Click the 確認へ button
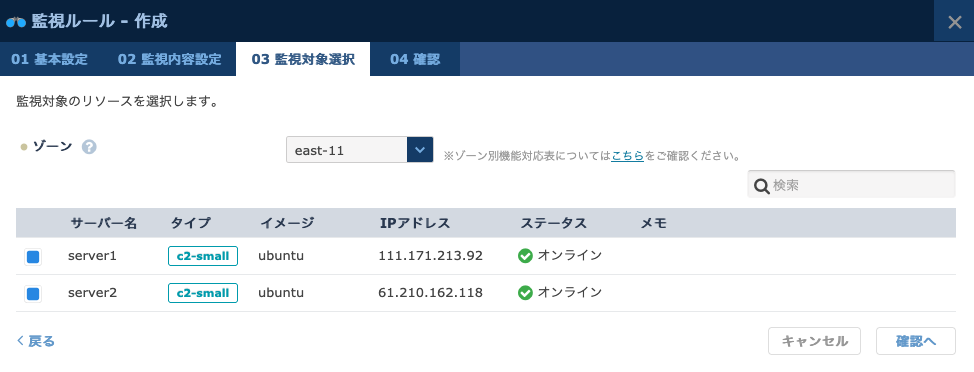Image resolution: width=974 pixels, height=372 pixels. pyautogui.click(x=916, y=341)
